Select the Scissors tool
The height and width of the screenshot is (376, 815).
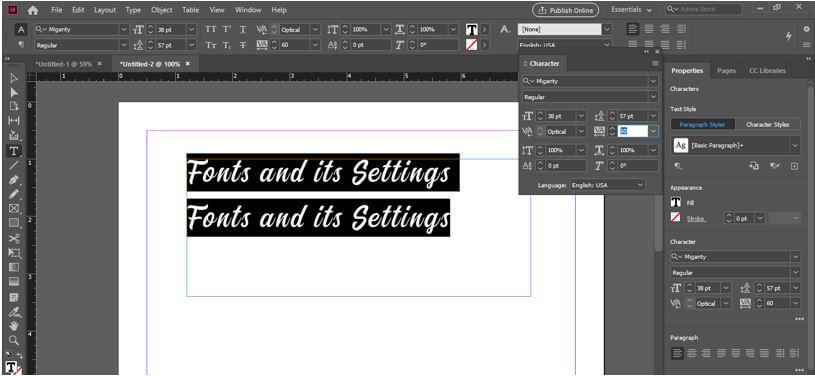click(14, 239)
